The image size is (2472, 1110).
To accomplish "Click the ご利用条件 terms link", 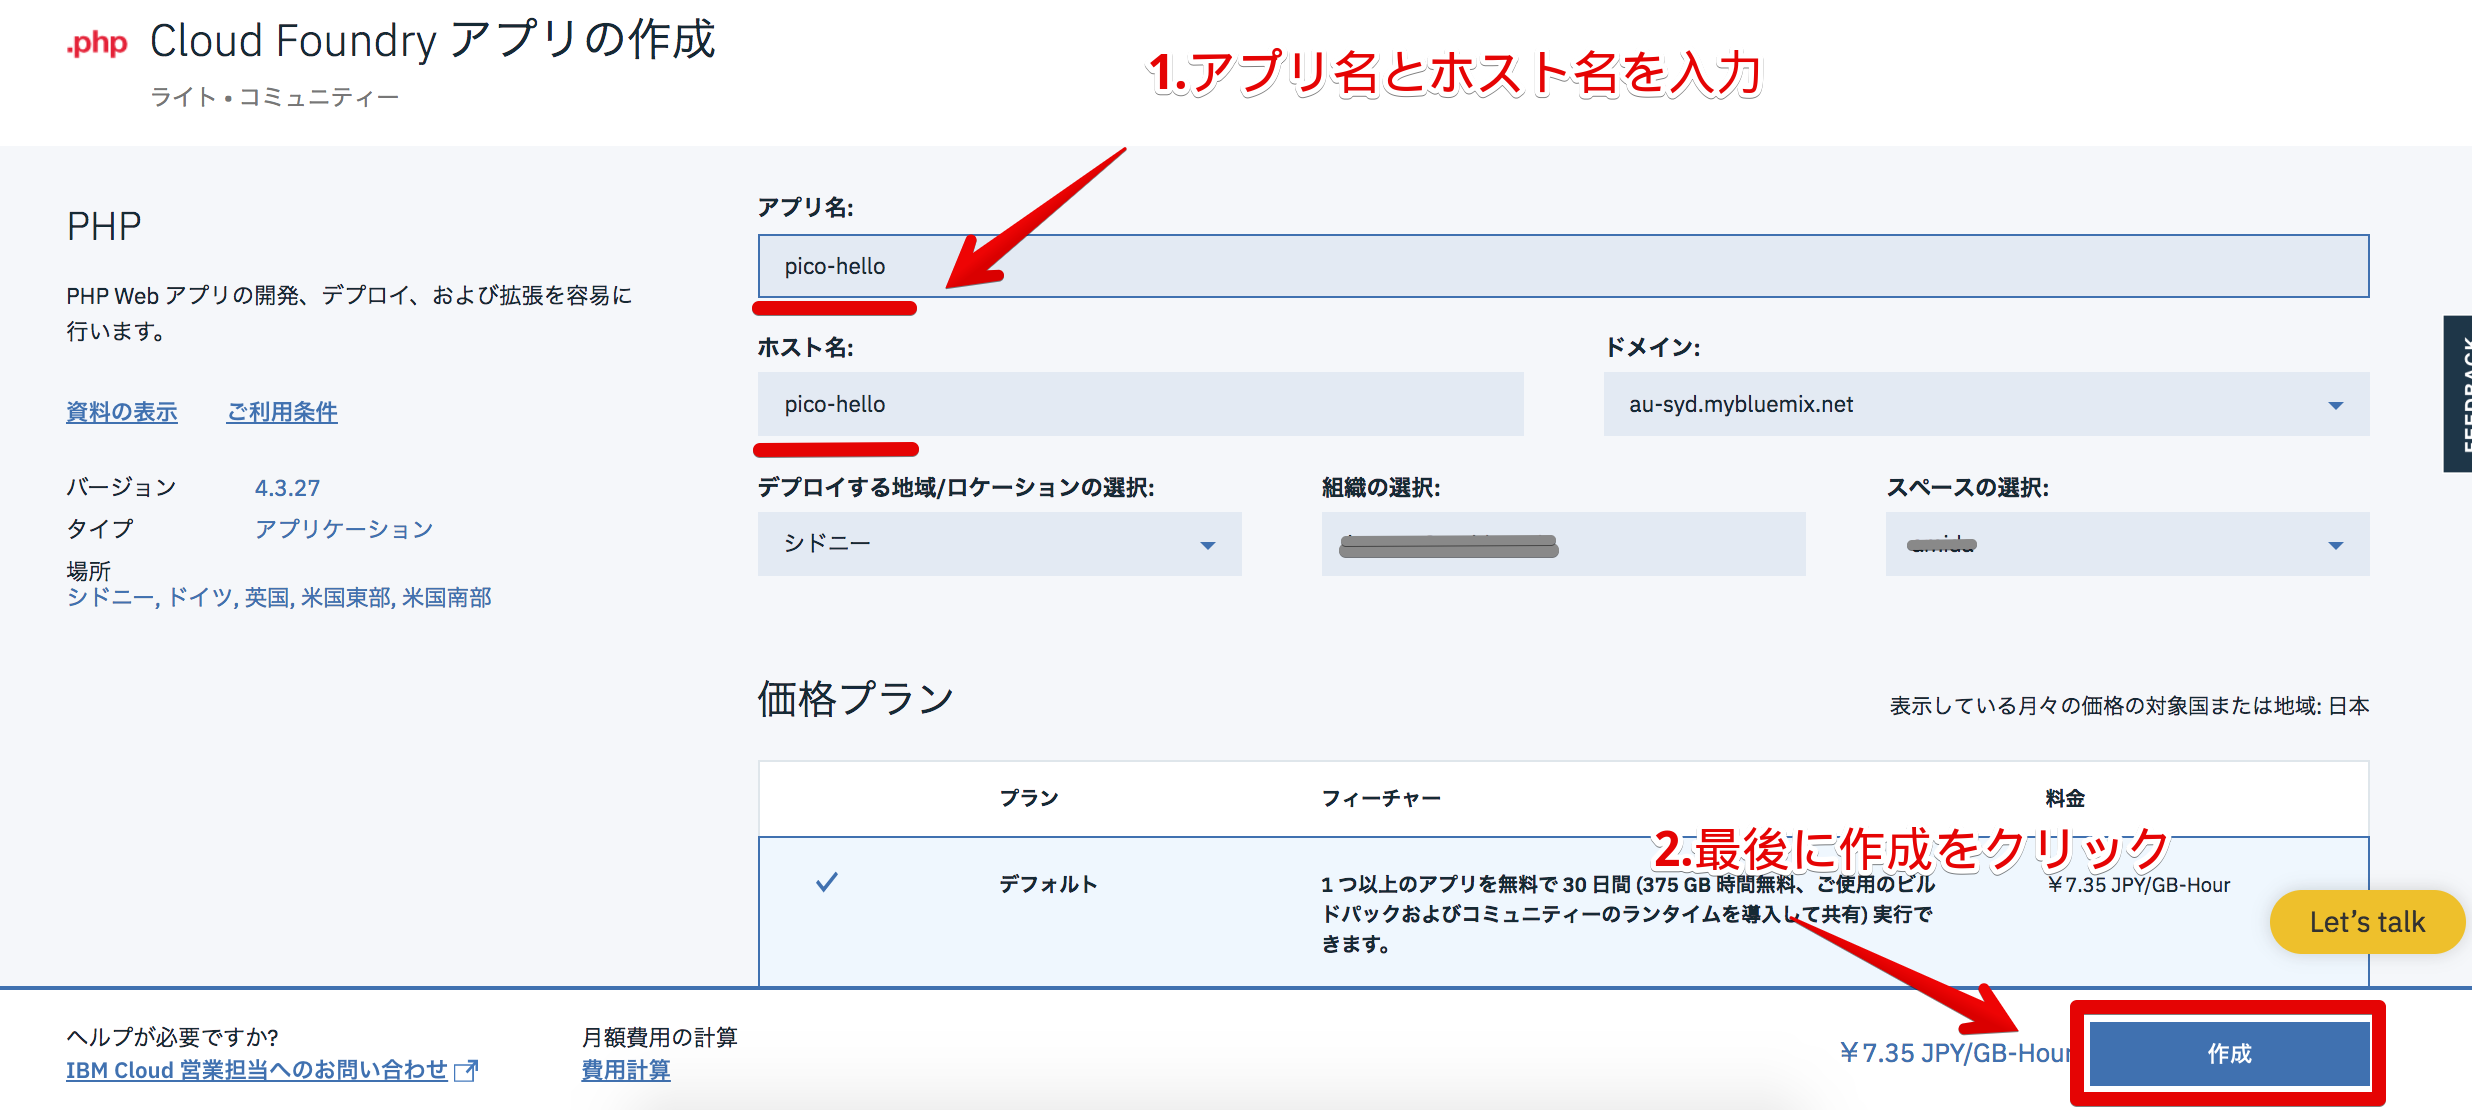I will 287,412.
